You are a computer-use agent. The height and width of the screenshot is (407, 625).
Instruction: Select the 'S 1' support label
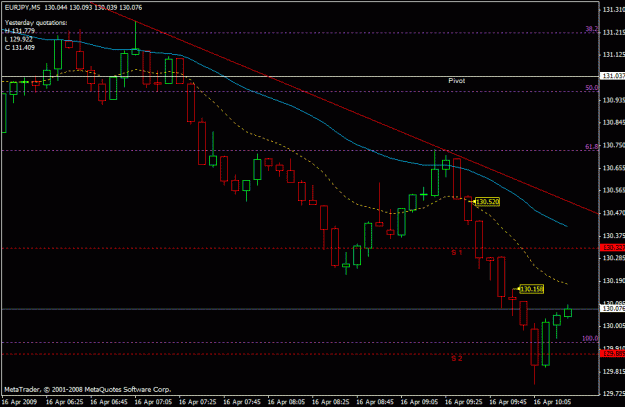(457, 252)
